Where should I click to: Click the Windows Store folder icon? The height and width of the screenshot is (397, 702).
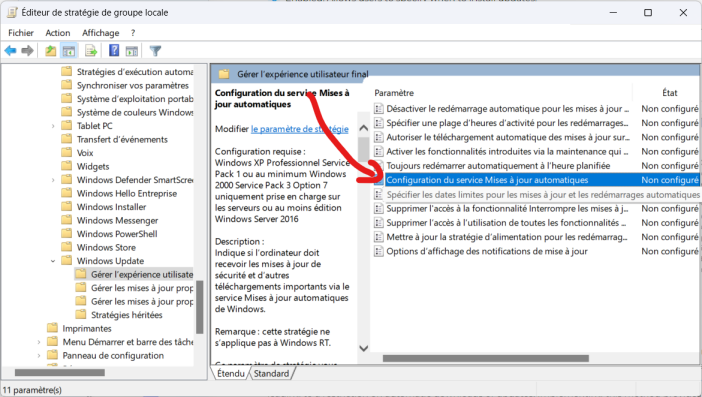pos(67,247)
